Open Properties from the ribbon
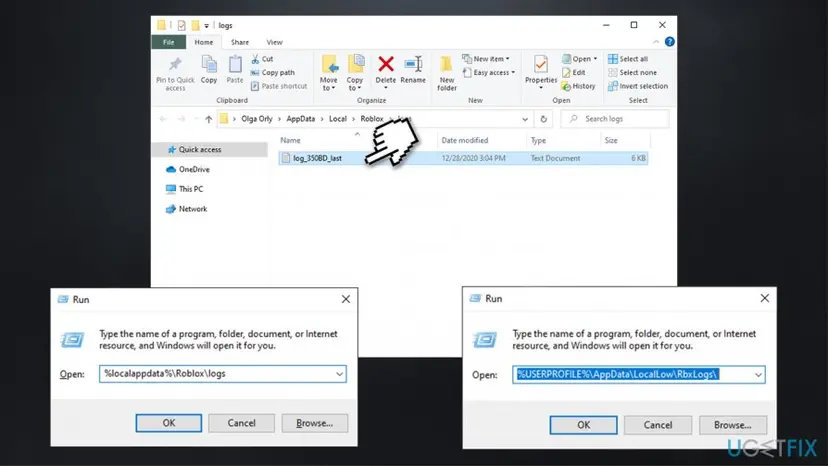 point(541,71)
